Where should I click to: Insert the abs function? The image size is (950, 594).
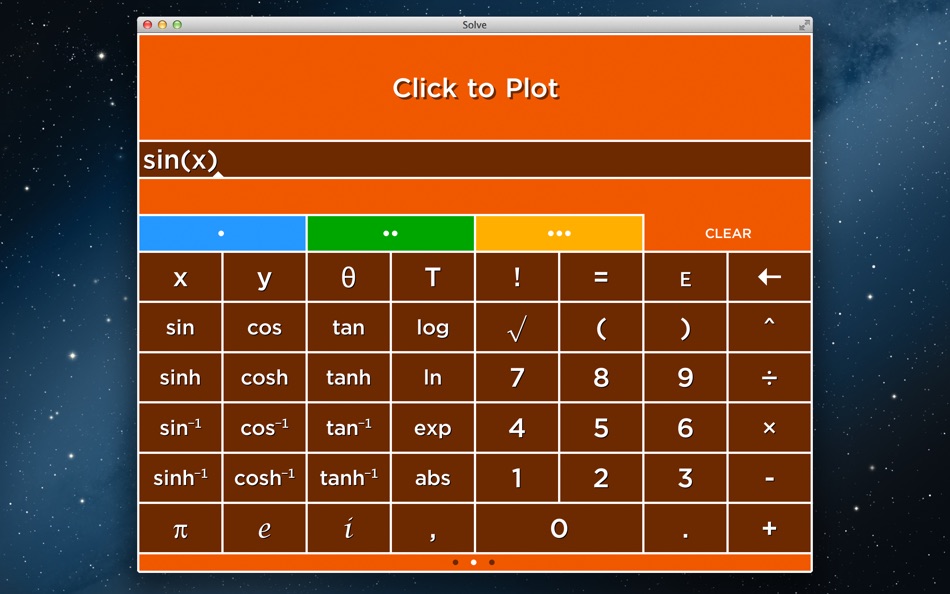pyautogui.click(x=433, y=479)
